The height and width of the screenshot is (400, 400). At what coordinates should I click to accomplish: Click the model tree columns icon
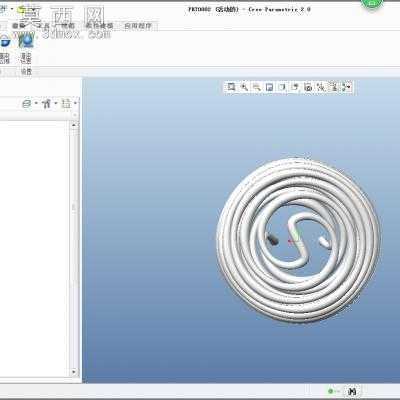pyautogui.click(x=67, y=104)
